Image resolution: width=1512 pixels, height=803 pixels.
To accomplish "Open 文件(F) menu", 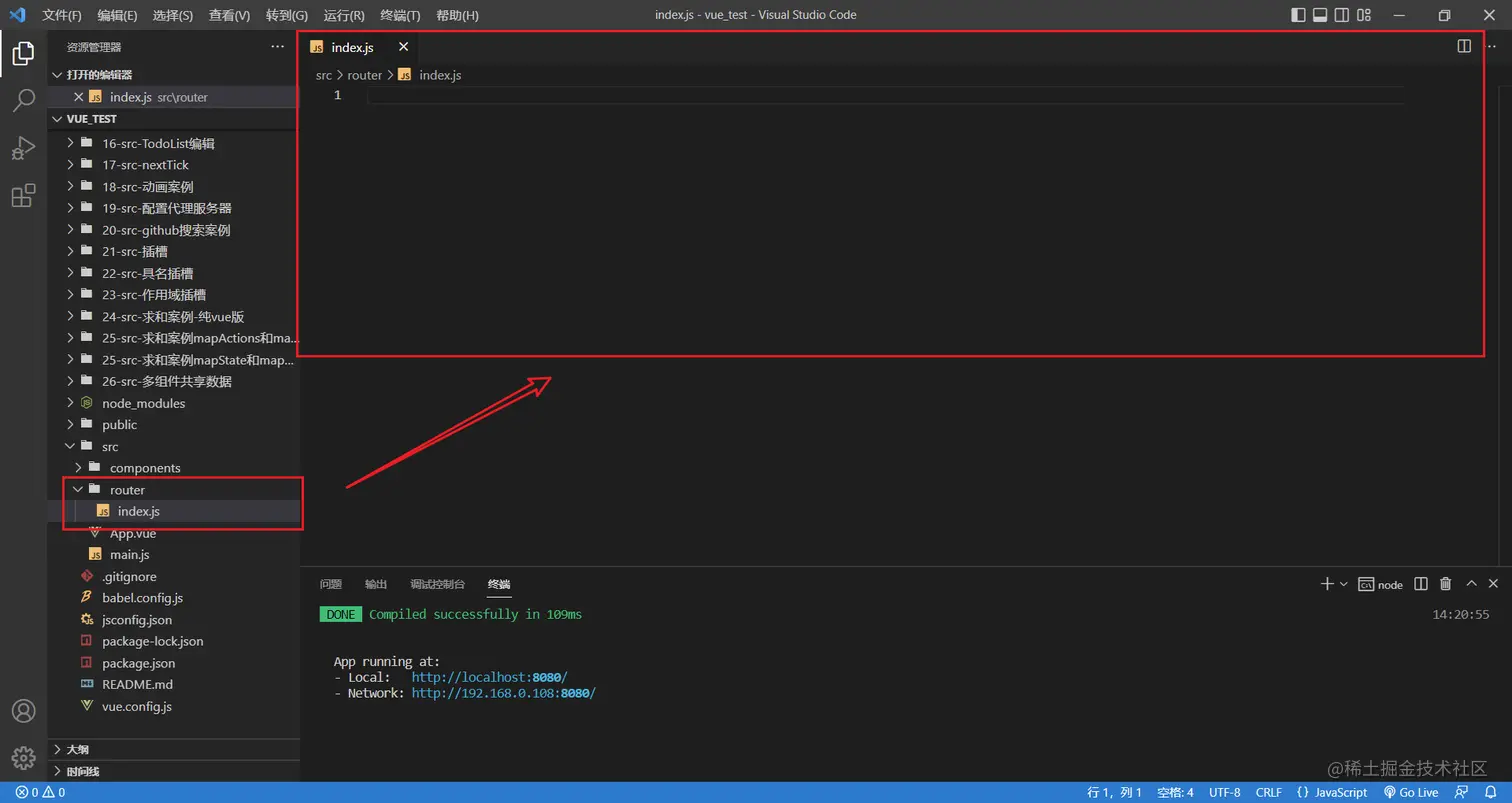I will click(x=62, y=15).
